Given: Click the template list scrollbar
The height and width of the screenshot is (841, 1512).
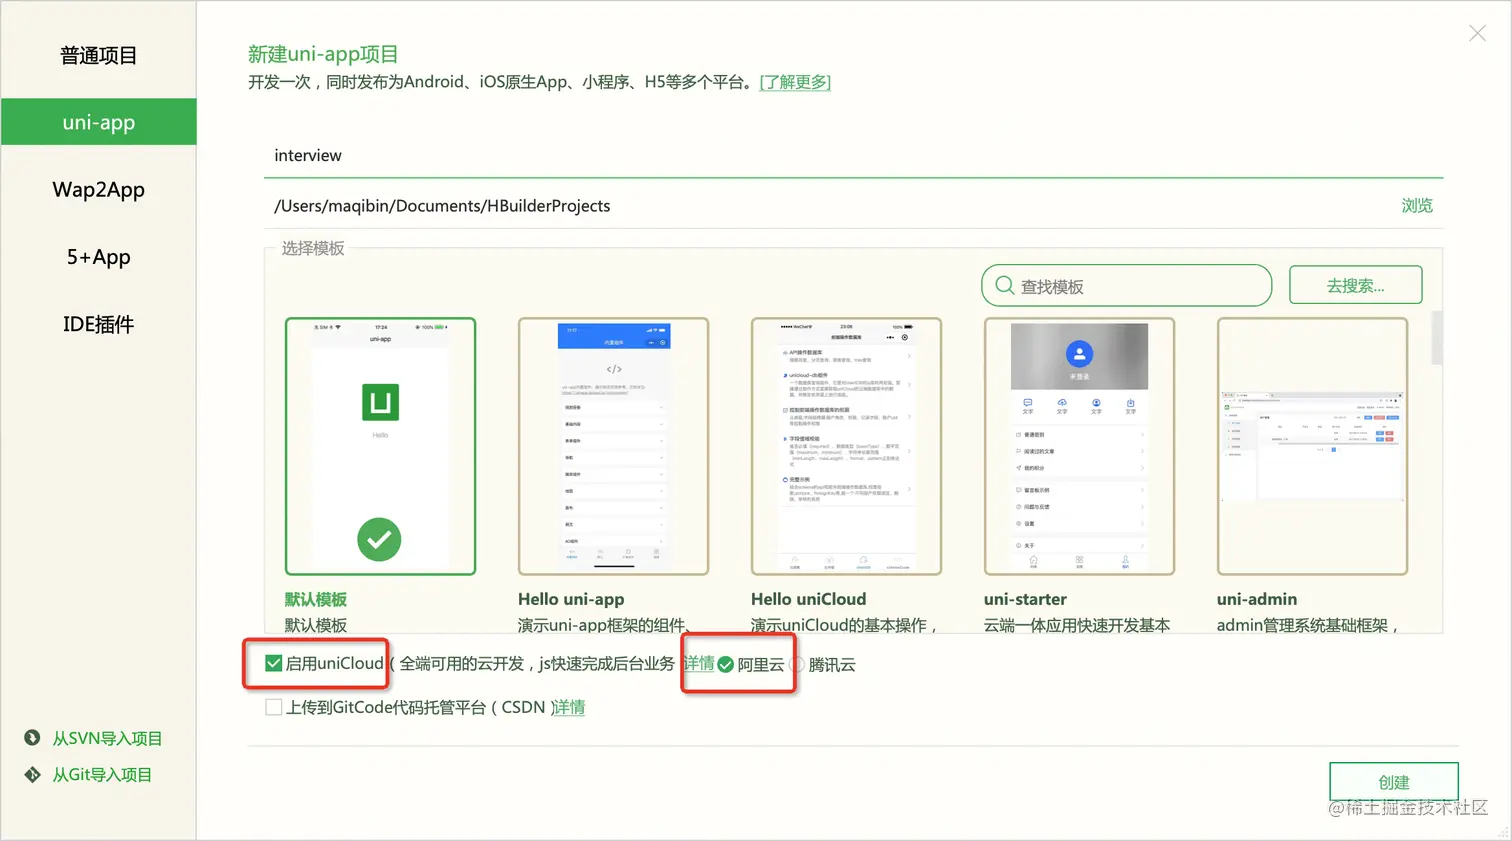Looking at the screenshot, I should [x=1437, y=338].
